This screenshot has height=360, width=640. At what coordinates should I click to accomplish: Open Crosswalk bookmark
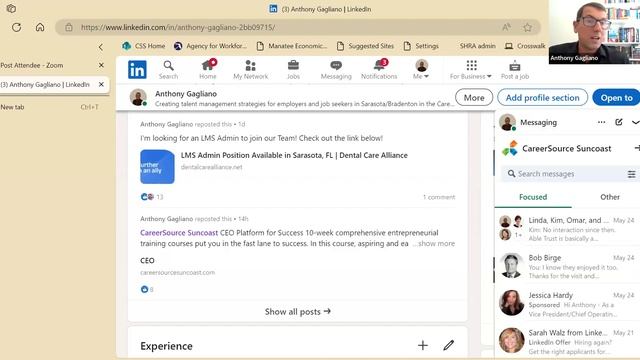tap(525, 46)
